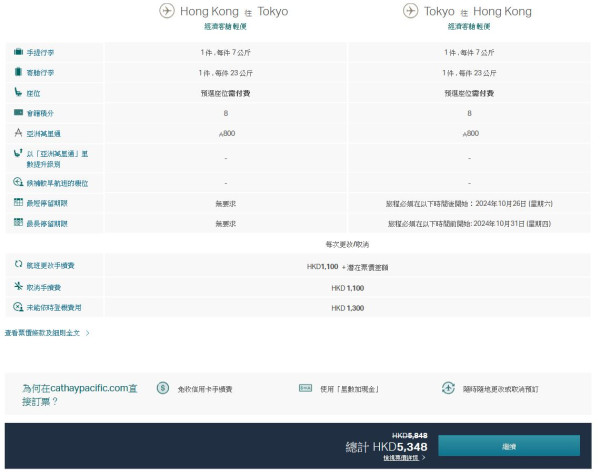600x475 pixels.
Task: Click the 免收信用卡手續費 text
Action: (205, 389)
